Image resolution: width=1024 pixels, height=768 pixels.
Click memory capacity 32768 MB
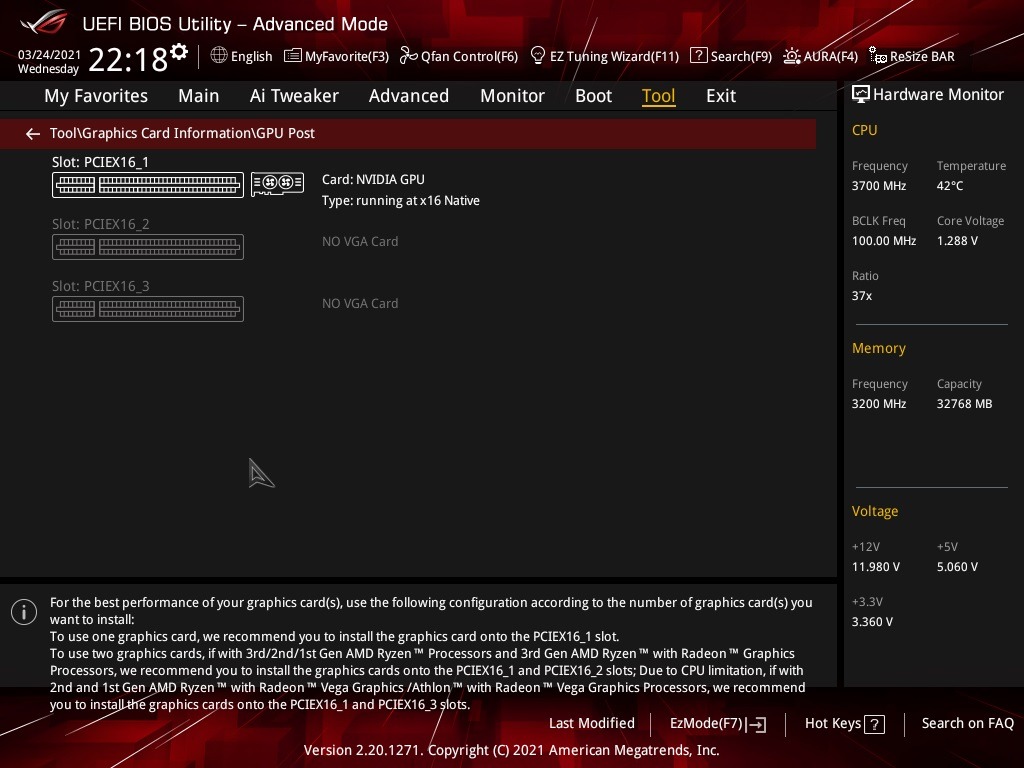(x=965, y=404)
